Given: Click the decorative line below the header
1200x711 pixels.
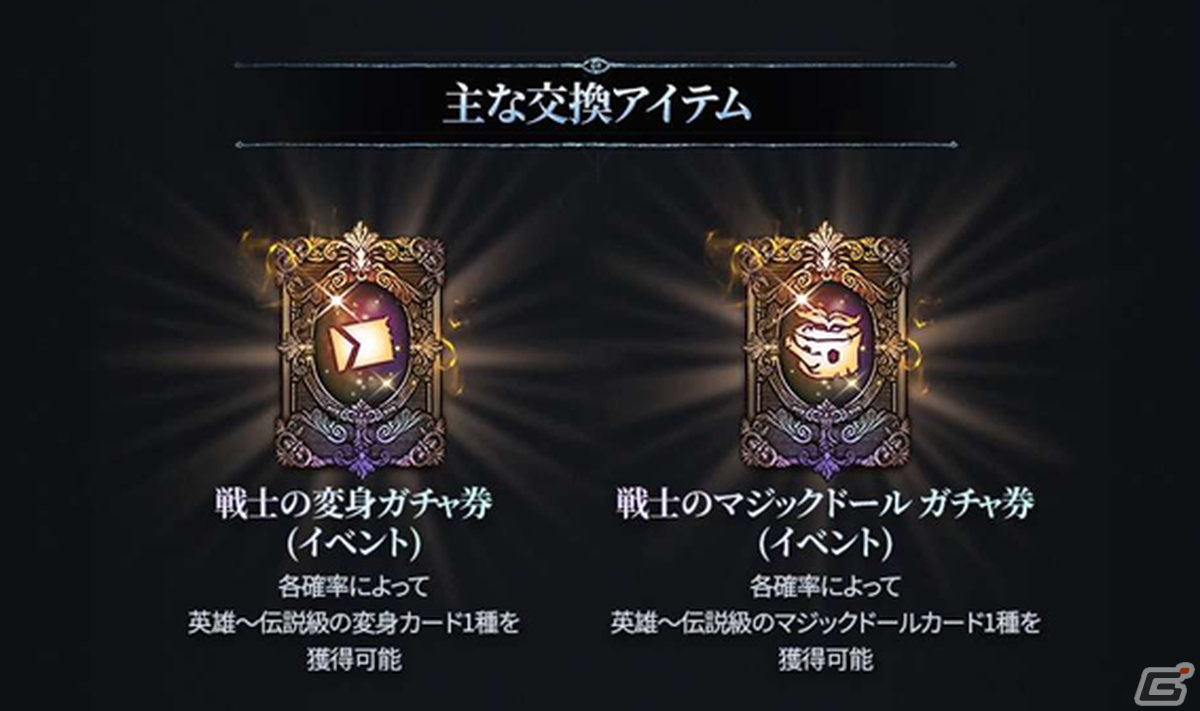Looking at the screenshot, I should coord(597,145).
